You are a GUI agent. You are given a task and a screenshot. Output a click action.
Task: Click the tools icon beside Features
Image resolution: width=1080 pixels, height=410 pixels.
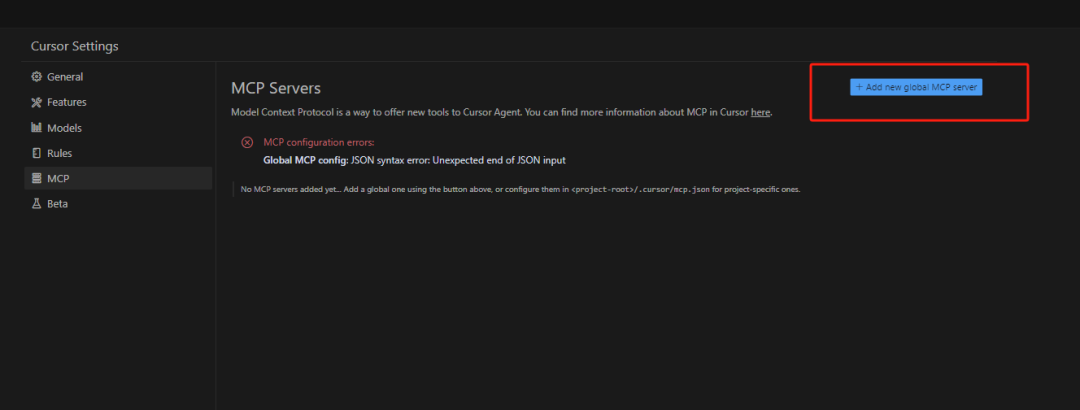pos(37,103)
